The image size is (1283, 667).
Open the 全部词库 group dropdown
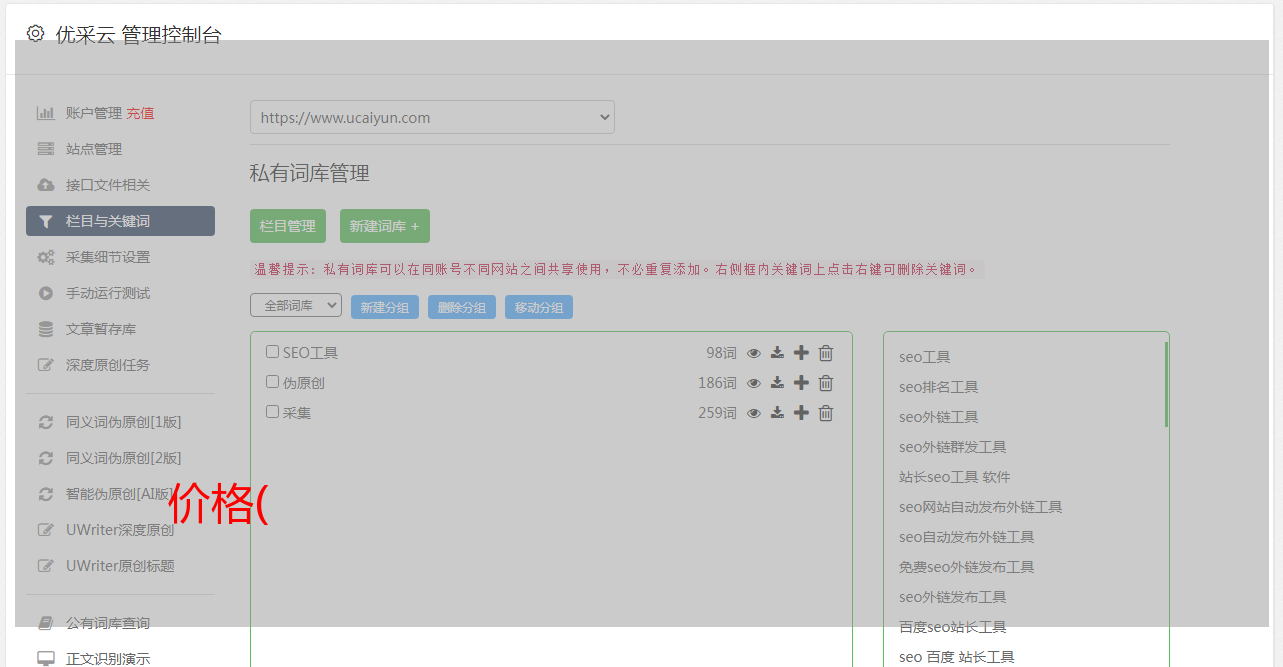(x=296, y=305)
